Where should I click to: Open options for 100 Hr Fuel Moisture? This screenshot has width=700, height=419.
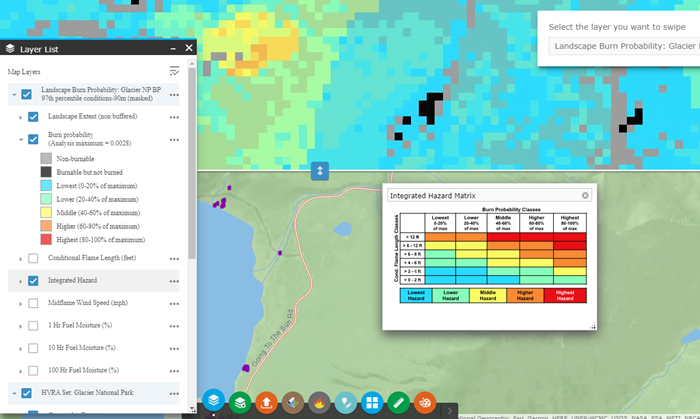pyautogui.click(x=174, y=371)
